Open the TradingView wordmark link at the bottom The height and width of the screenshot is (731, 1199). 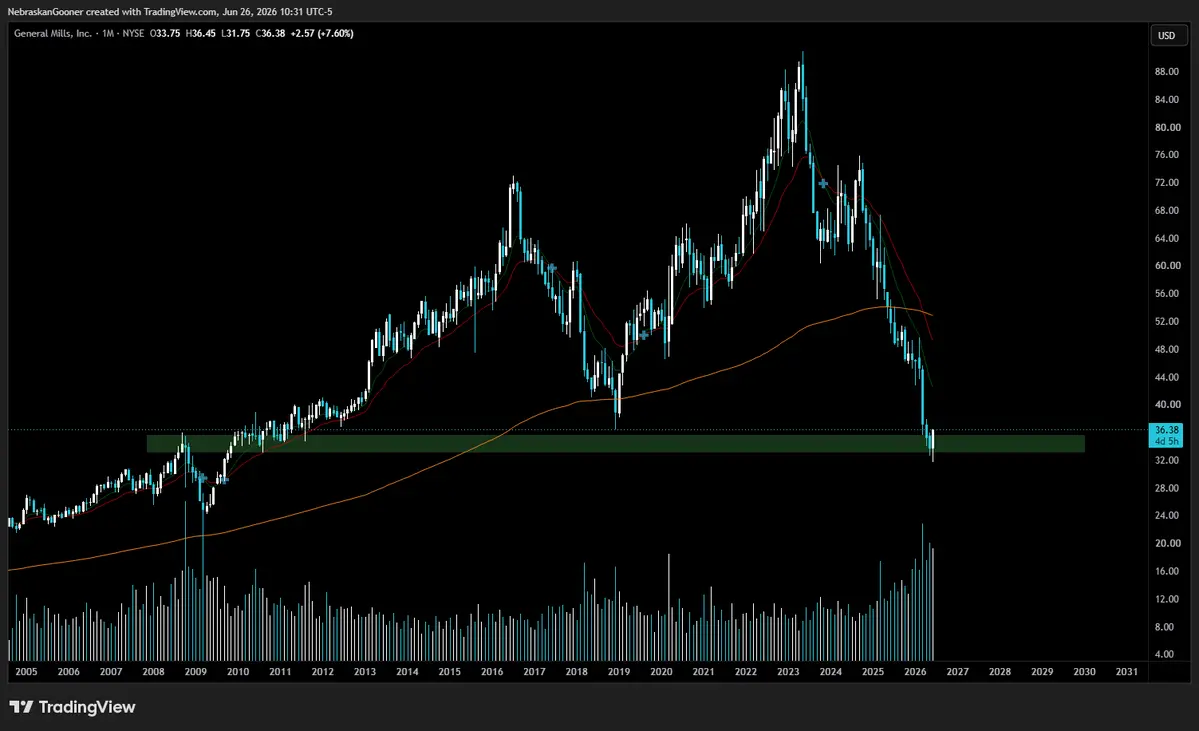click(86, 707)
